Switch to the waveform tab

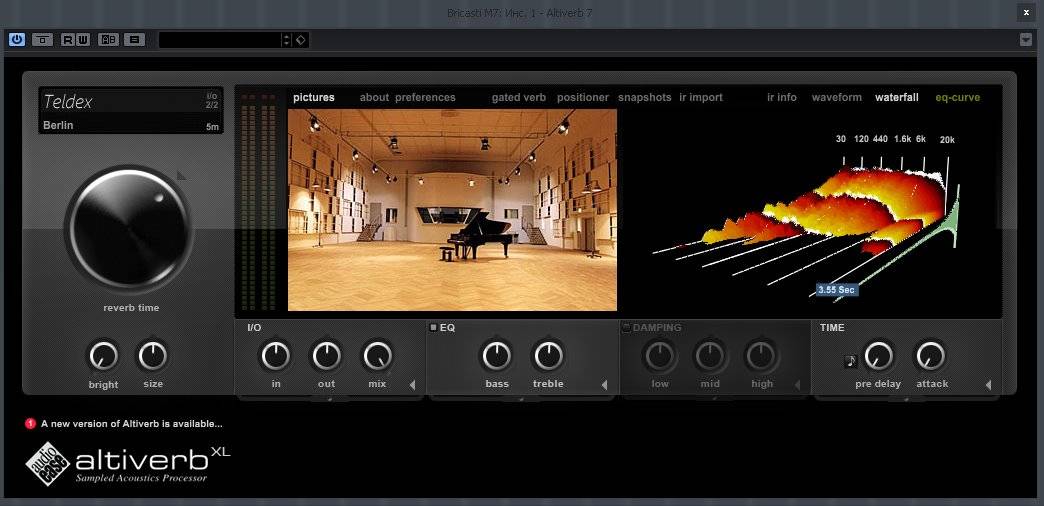point(836,98)
